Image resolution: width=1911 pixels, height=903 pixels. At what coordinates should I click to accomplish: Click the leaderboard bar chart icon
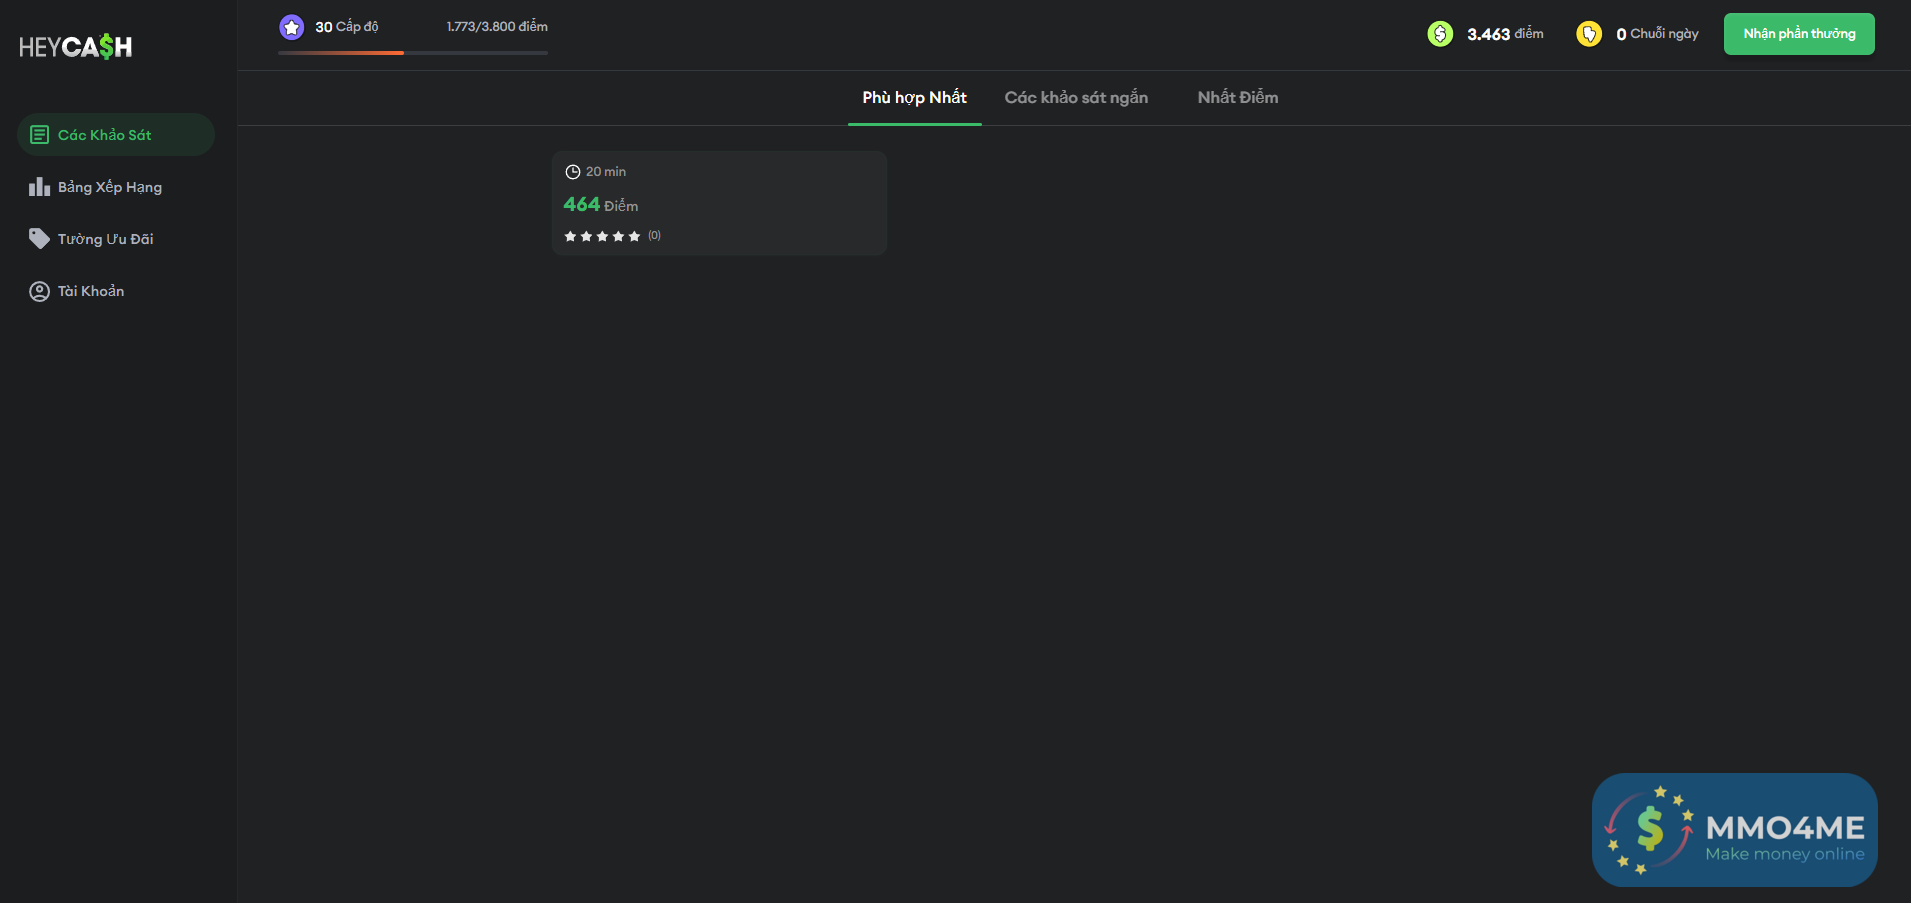tap(39, 187)
